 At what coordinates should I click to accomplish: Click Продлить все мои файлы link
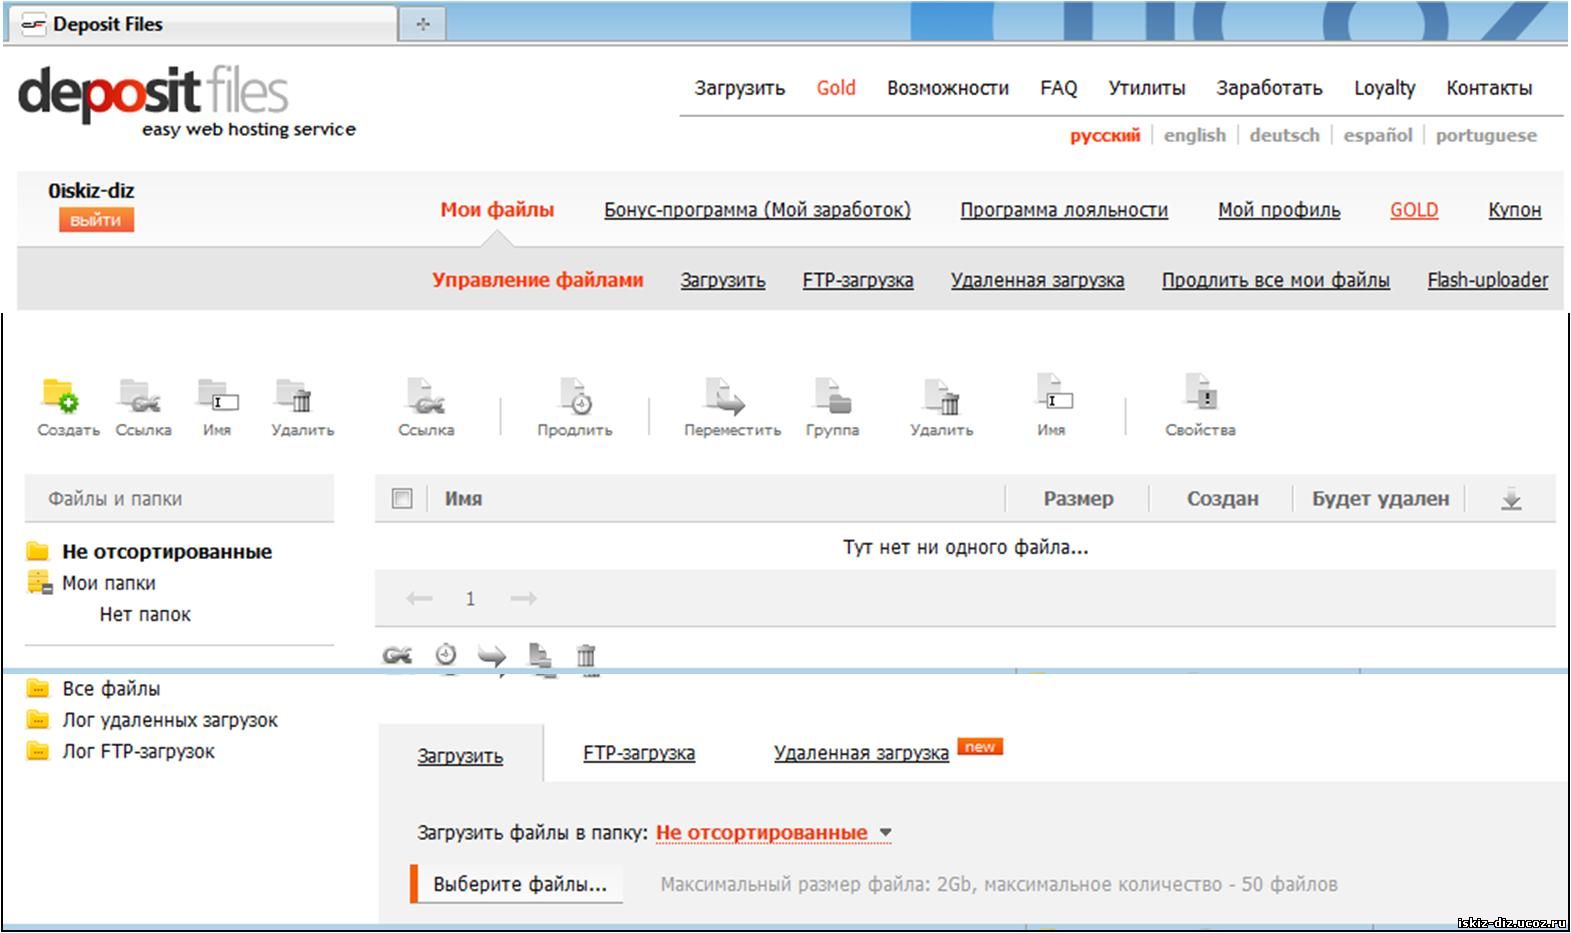pyautogui.click(x=1276, y=280)
